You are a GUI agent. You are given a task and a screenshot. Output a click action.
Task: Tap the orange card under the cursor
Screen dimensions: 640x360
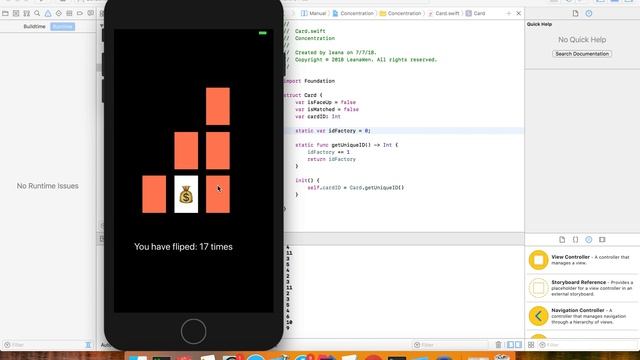coord(218,194)
